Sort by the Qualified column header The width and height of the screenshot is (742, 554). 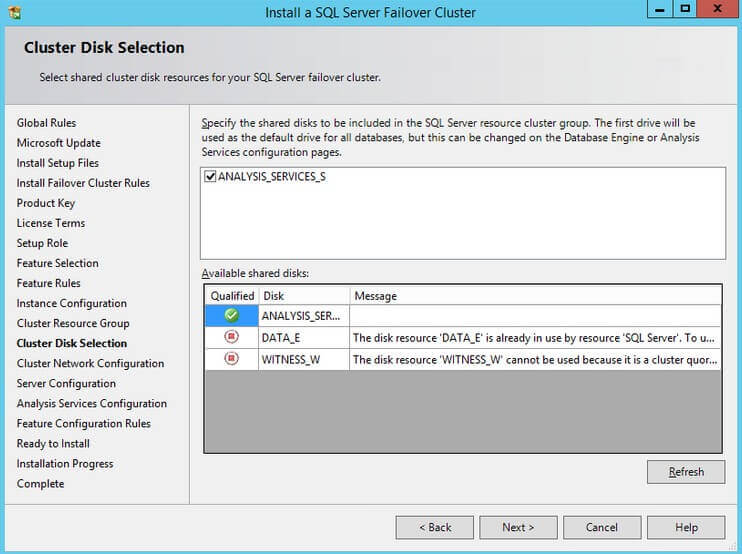232,296
